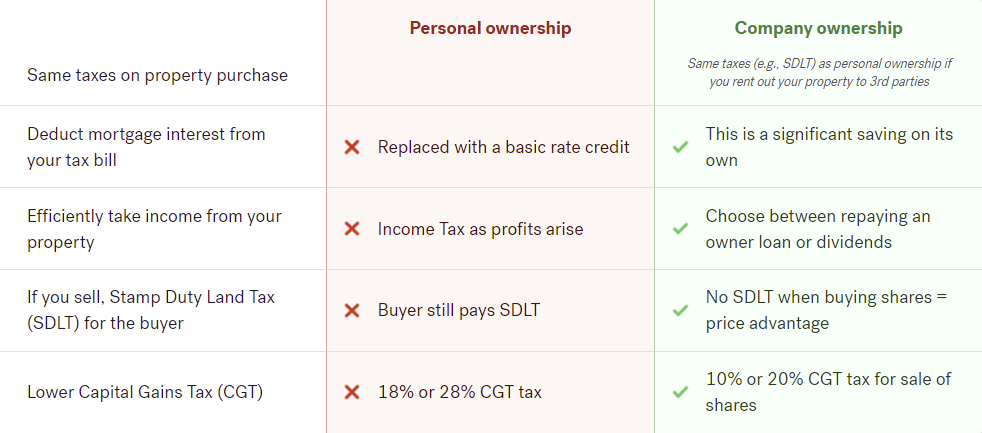Click 'Replaced with a basic rate credit' text
This screenshot has width=982, height=433.
[504, 147]
